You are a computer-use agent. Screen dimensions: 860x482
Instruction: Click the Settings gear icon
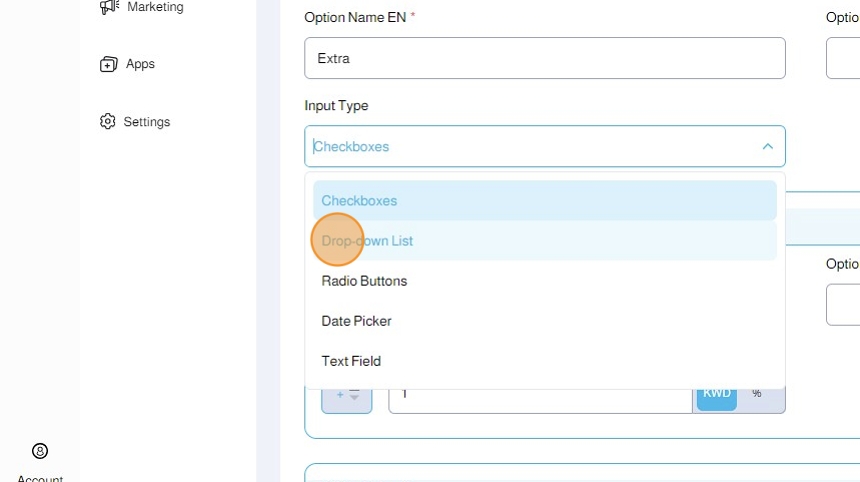pos(108,121)
